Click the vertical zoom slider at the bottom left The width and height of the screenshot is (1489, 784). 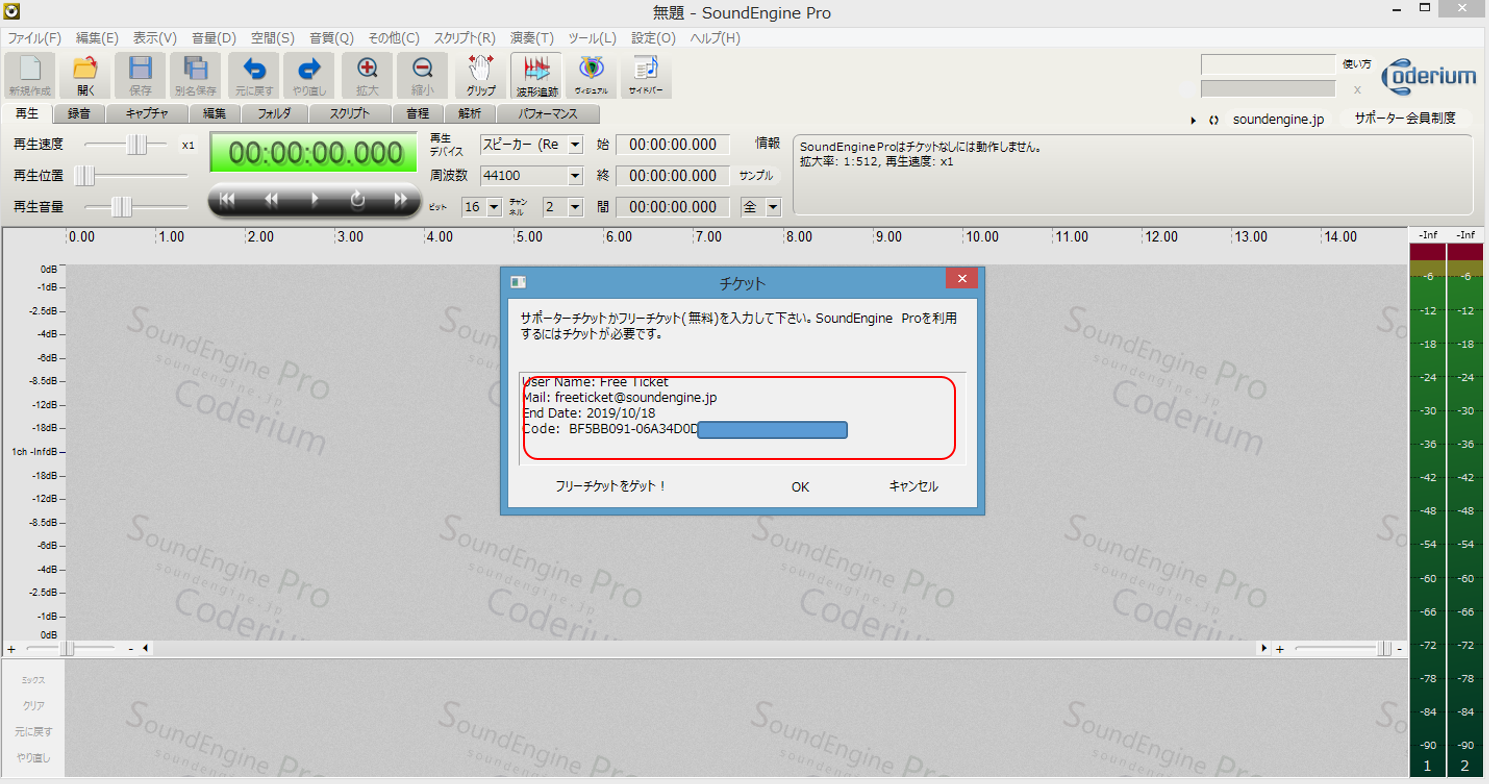click(68, 649)
